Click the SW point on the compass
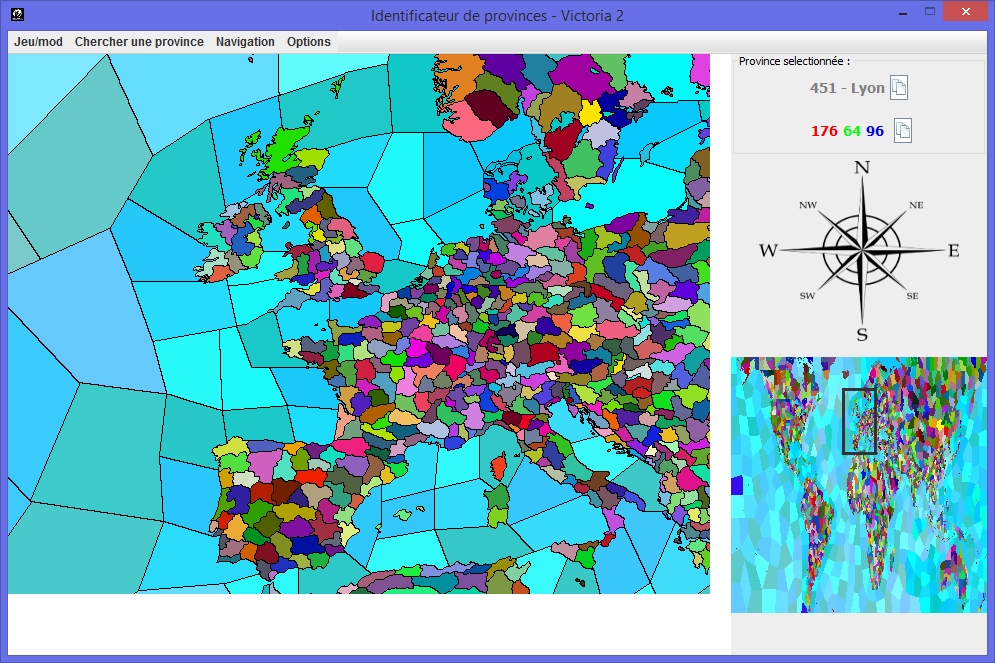 pos(807,296)
